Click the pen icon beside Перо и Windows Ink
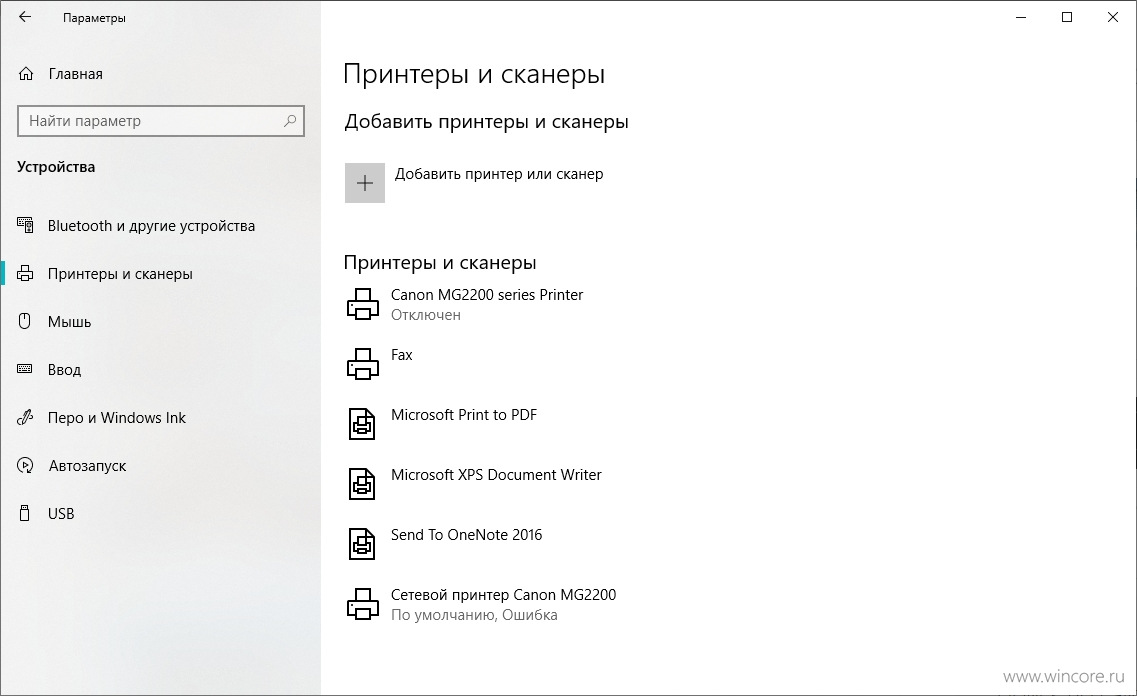 (x=25, y=418)
